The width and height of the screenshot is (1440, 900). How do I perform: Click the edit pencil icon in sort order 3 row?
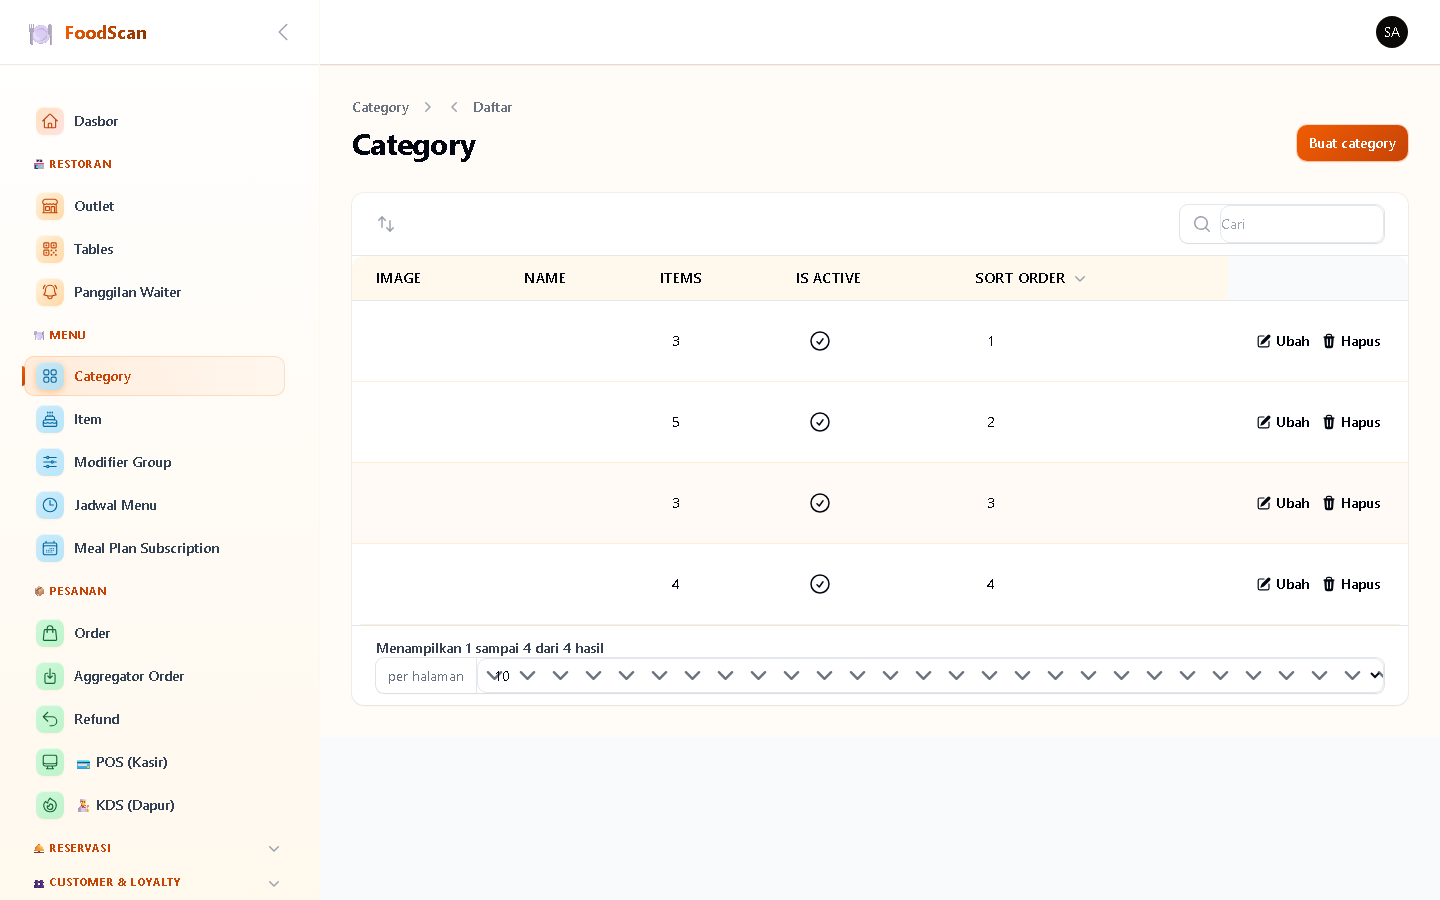pos(1264,503)
